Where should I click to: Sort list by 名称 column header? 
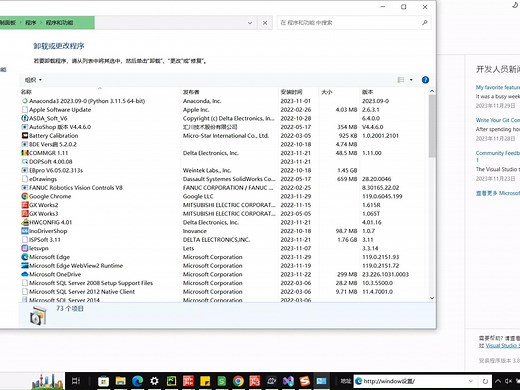coord(26,92)
